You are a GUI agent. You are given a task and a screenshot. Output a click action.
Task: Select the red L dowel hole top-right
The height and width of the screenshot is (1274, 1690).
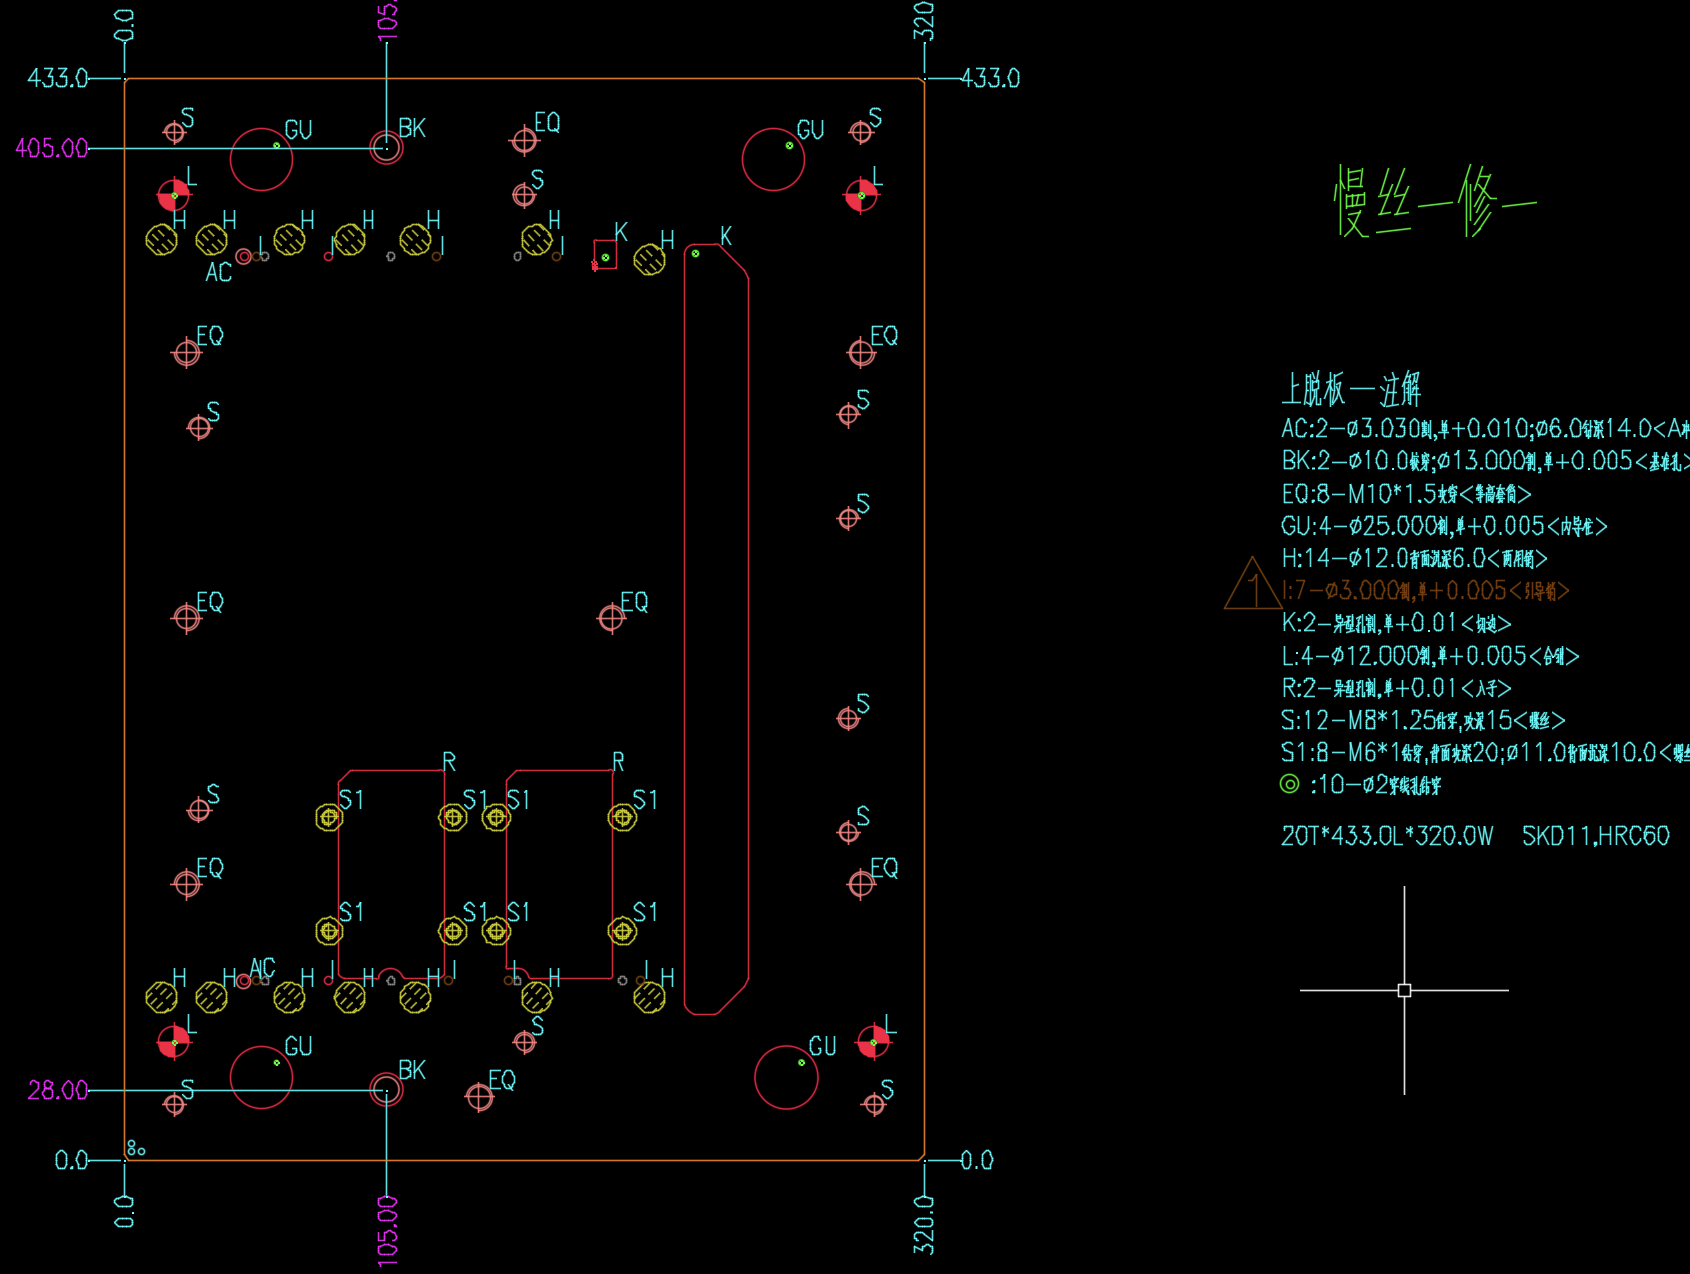coord(861,194)
